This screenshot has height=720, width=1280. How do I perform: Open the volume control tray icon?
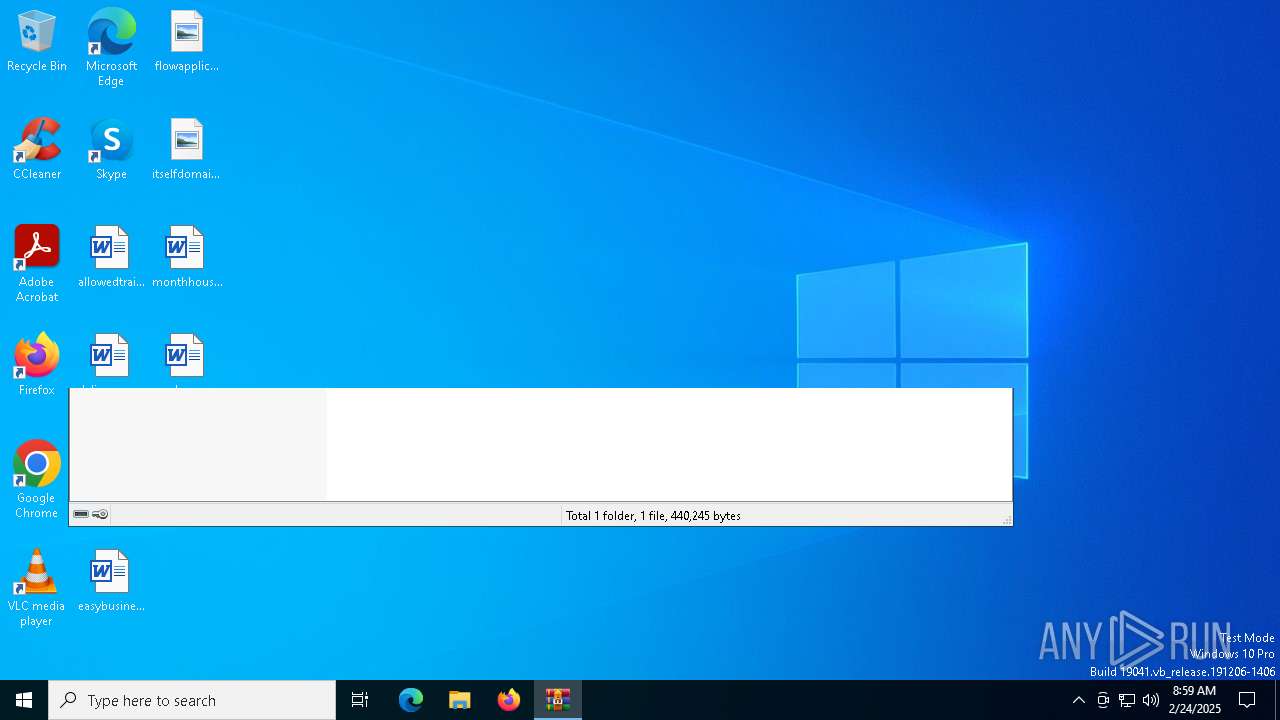(1151, 700)
